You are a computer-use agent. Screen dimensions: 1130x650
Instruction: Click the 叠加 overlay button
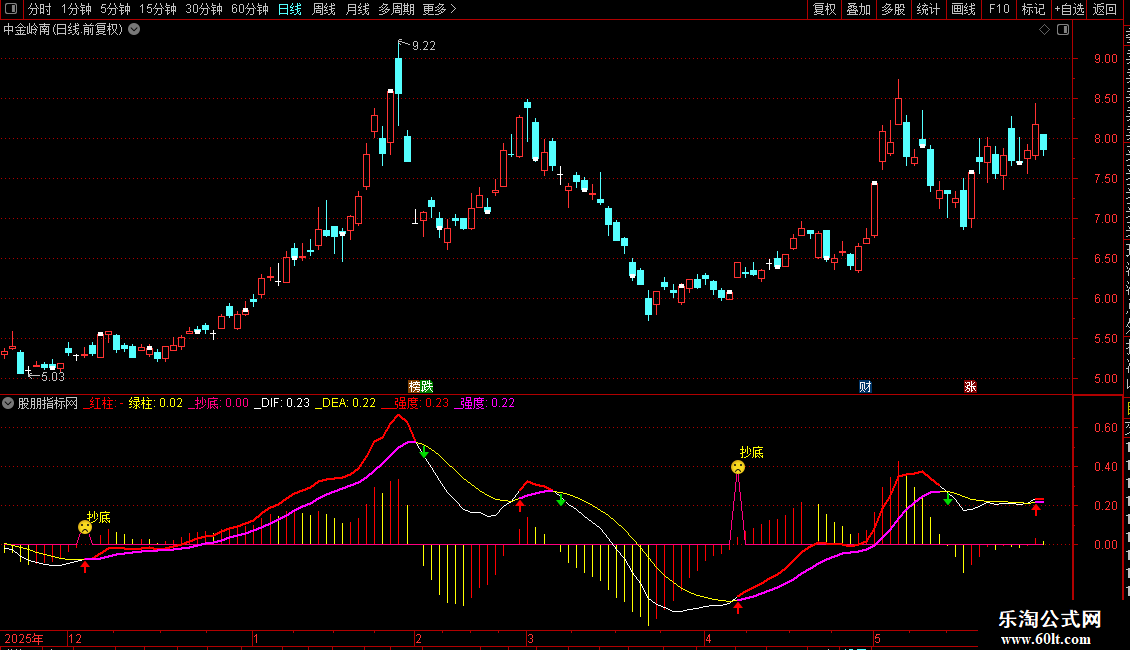coord(858,9)
